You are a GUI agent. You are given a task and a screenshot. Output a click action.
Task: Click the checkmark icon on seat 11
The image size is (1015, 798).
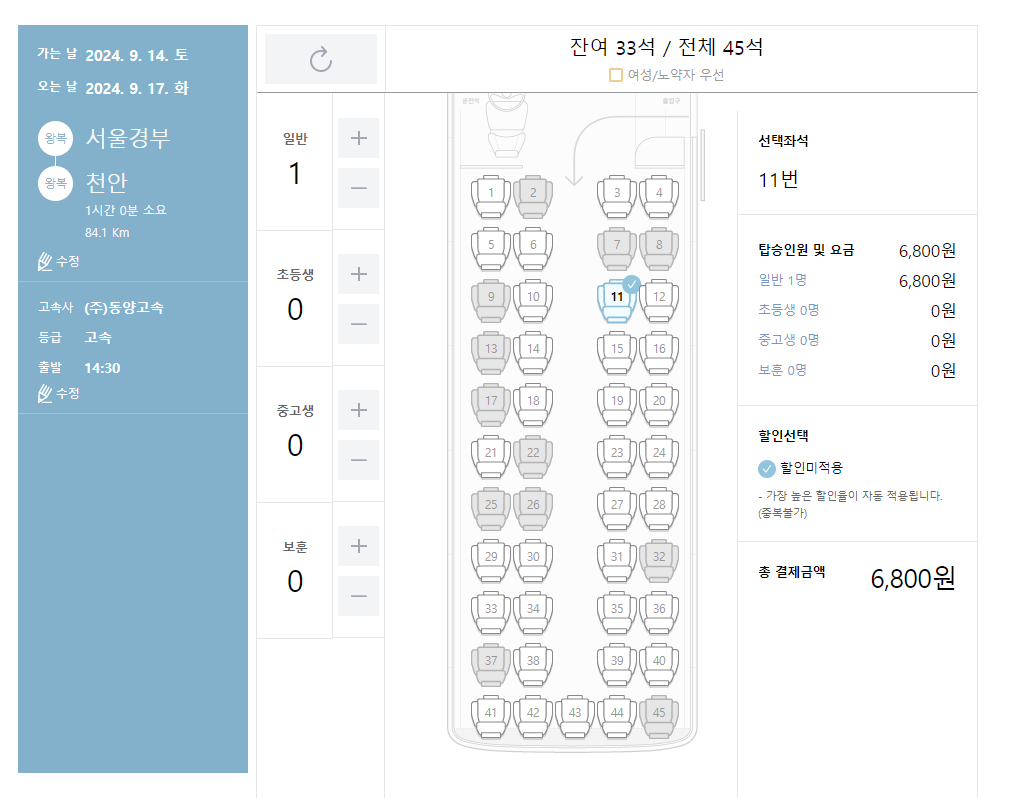tap(630, 285)
